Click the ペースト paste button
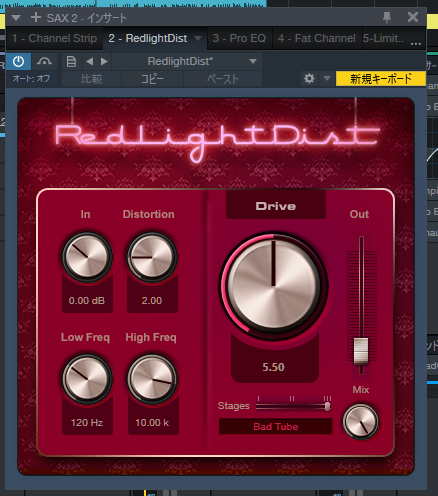The height and width of the screenshot is (496, 438). (223, 79)
